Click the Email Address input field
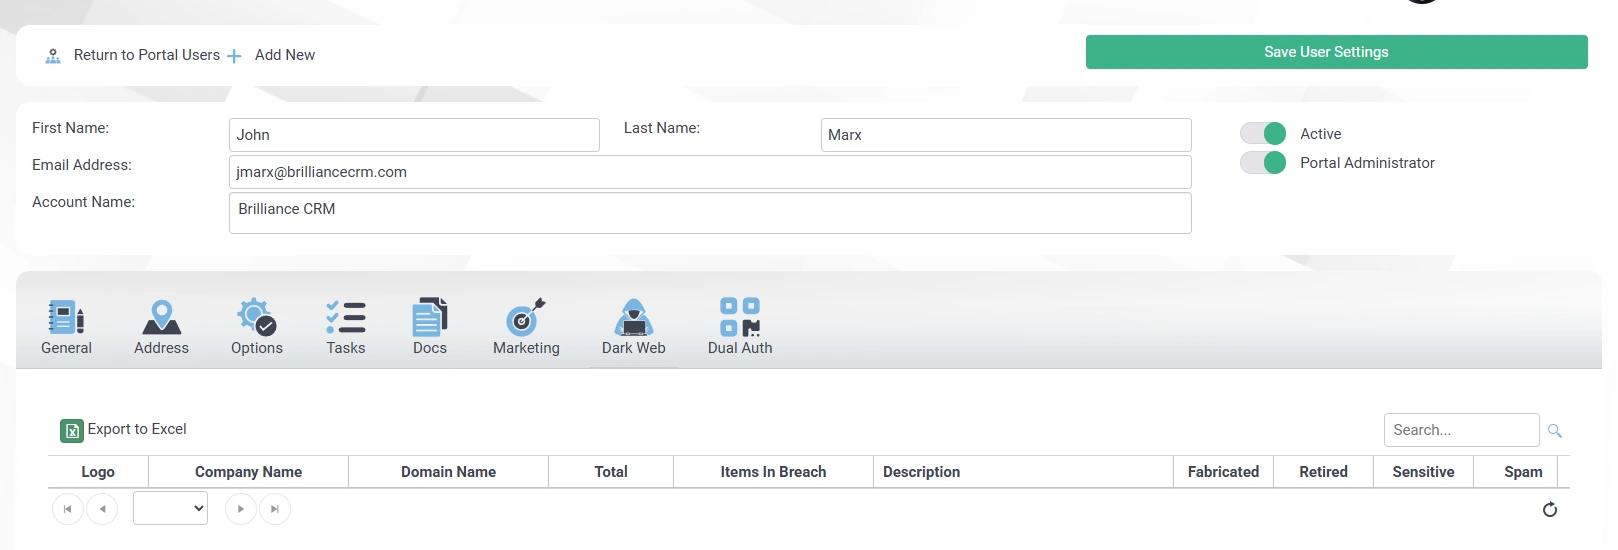Viewport: 1618px width, 550px height. click(x=709, y=172)
